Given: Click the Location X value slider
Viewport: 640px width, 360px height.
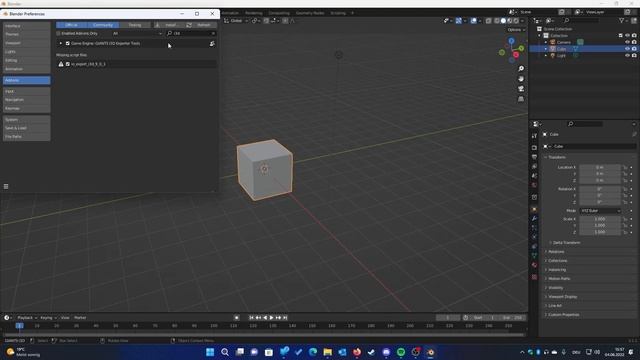Looking at the screenshot, I should [600, 167].
